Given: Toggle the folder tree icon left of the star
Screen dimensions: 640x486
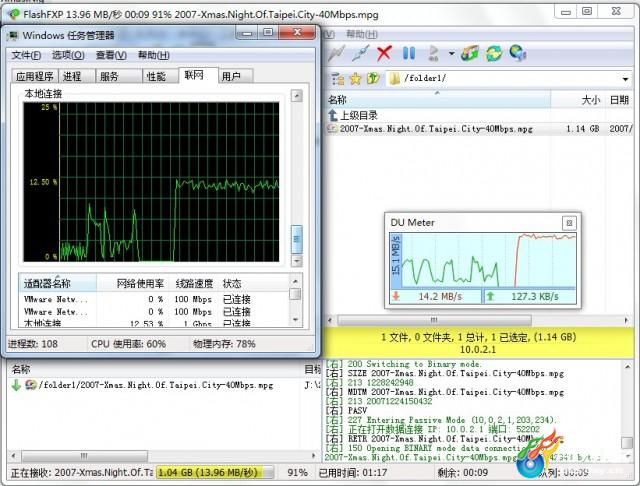Looking at the screenshot, I should click(x=338, y=79).
